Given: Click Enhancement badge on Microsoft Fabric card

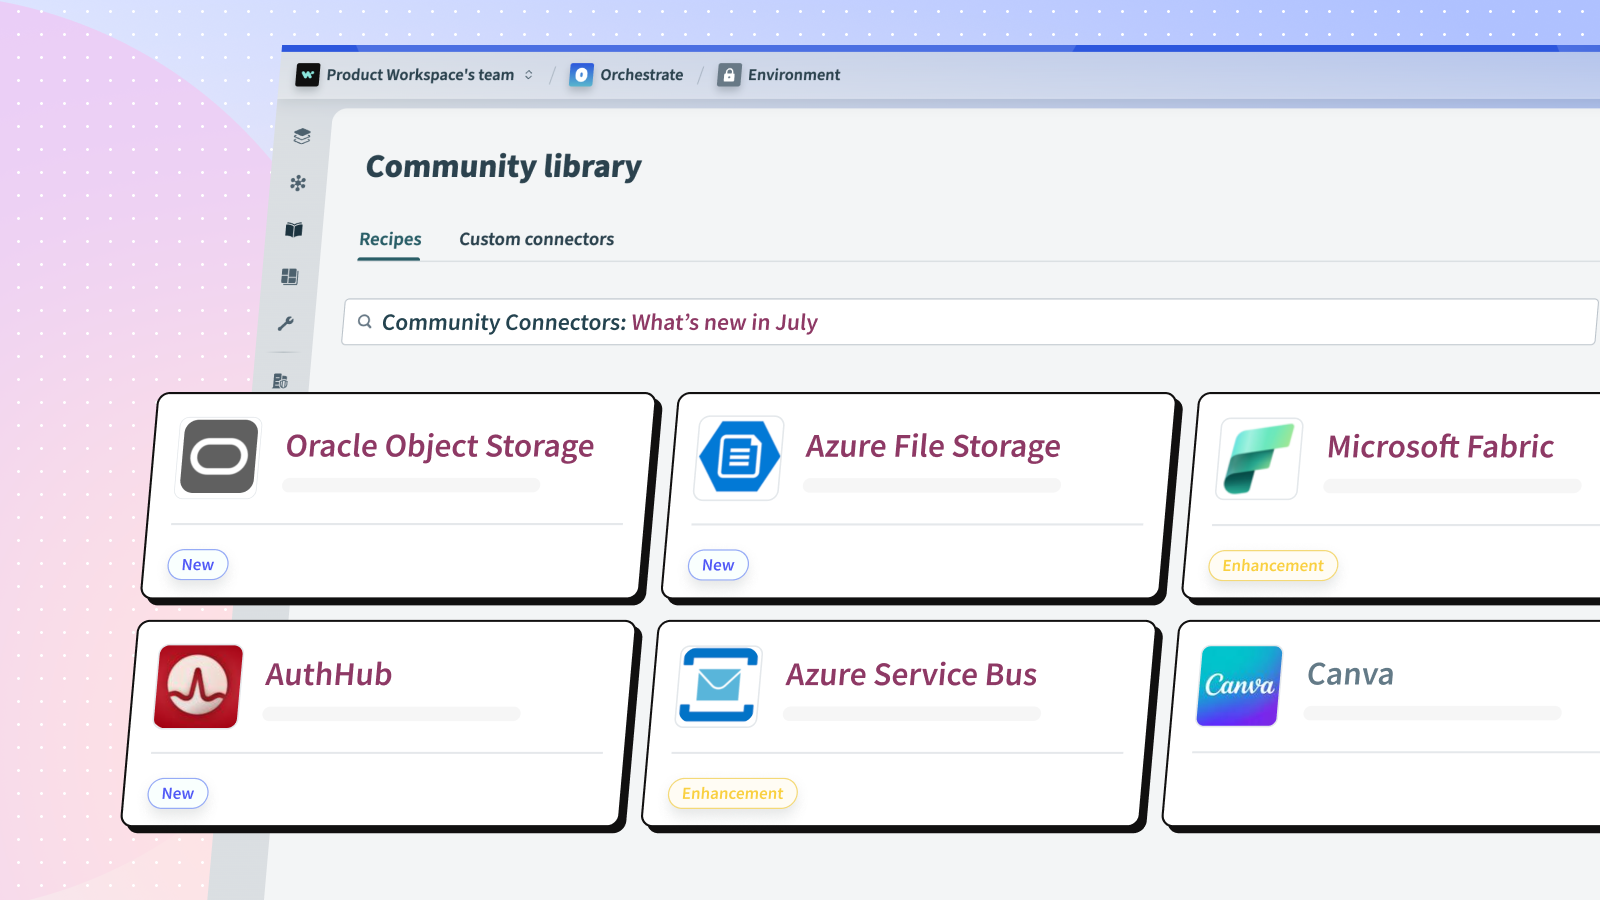Looking at the screenshot, I should (x=1273, y=566).
